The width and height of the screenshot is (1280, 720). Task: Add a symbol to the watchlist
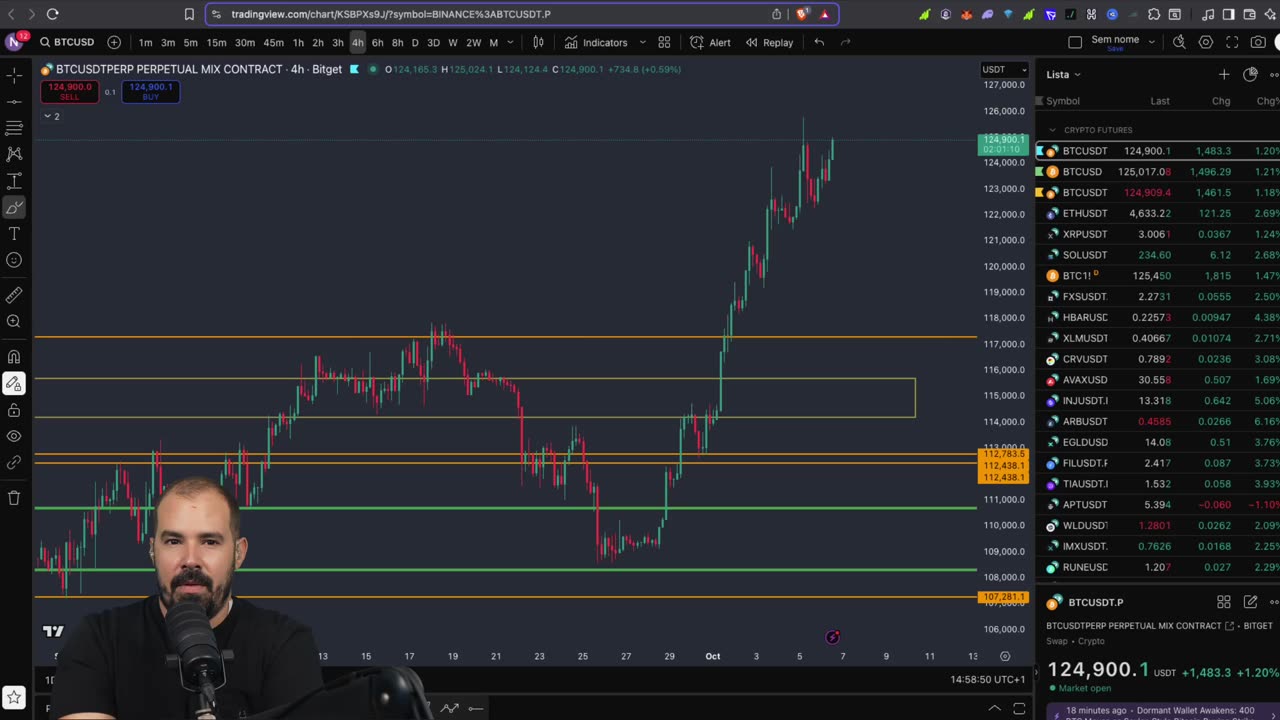[1224, 74]
